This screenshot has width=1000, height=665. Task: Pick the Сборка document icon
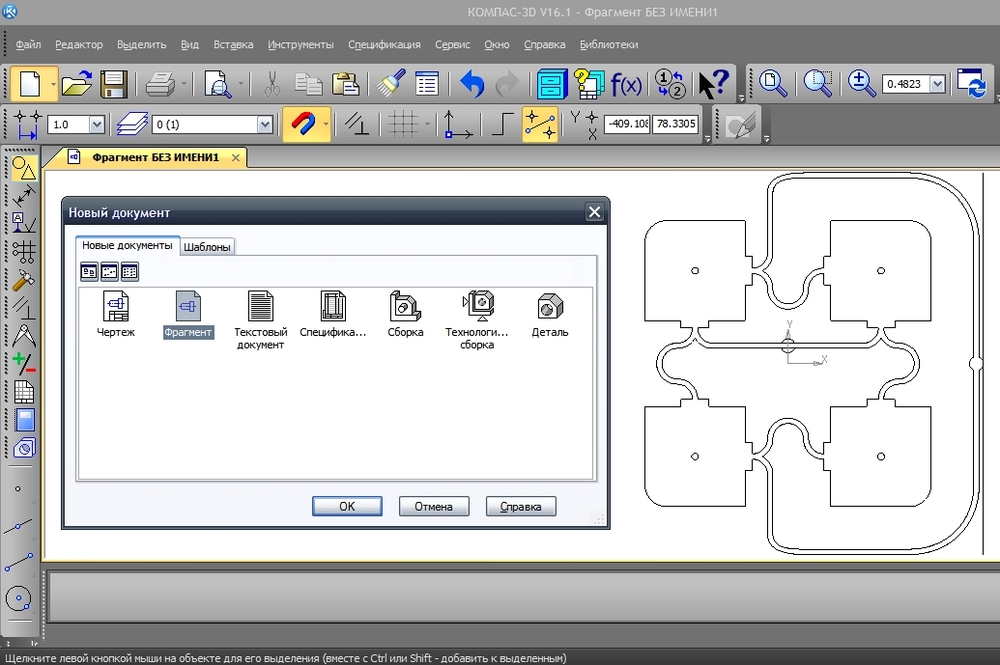coord(405,307)
